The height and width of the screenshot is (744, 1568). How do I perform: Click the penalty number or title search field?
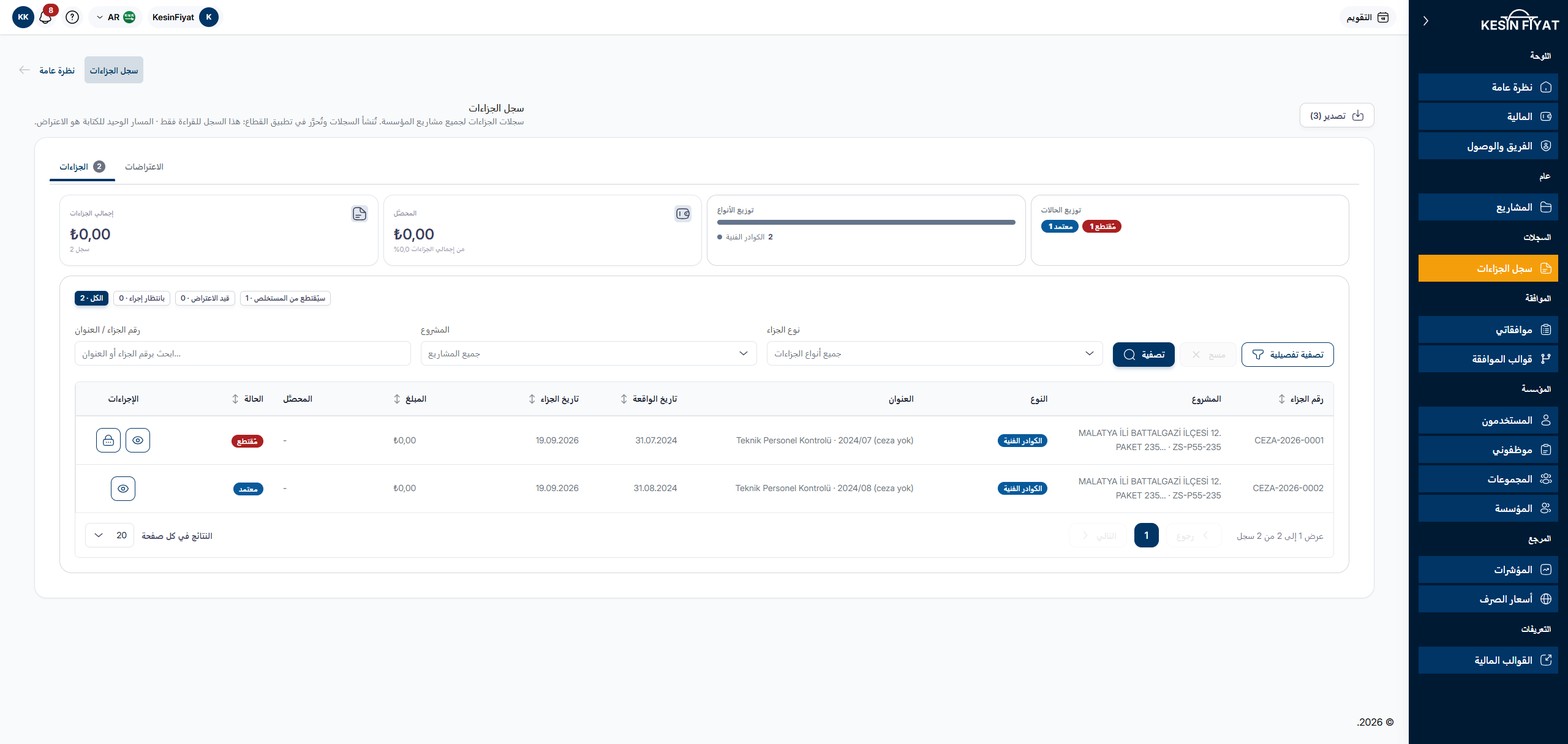pos(243,354)
